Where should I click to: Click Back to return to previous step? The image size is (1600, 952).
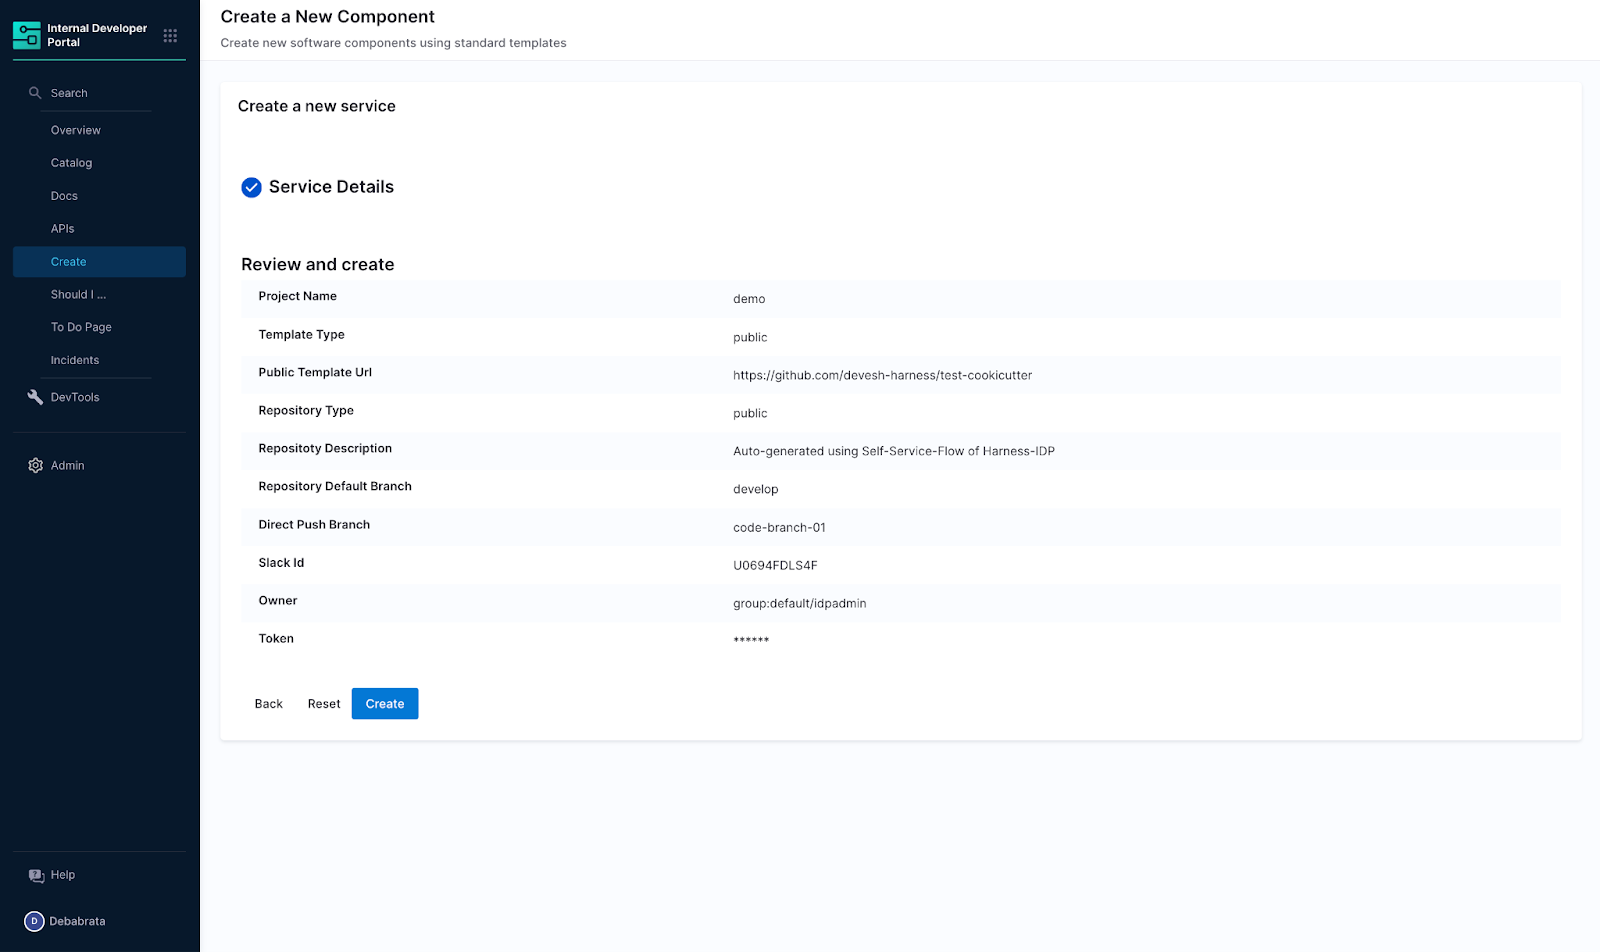click(267, 703)
